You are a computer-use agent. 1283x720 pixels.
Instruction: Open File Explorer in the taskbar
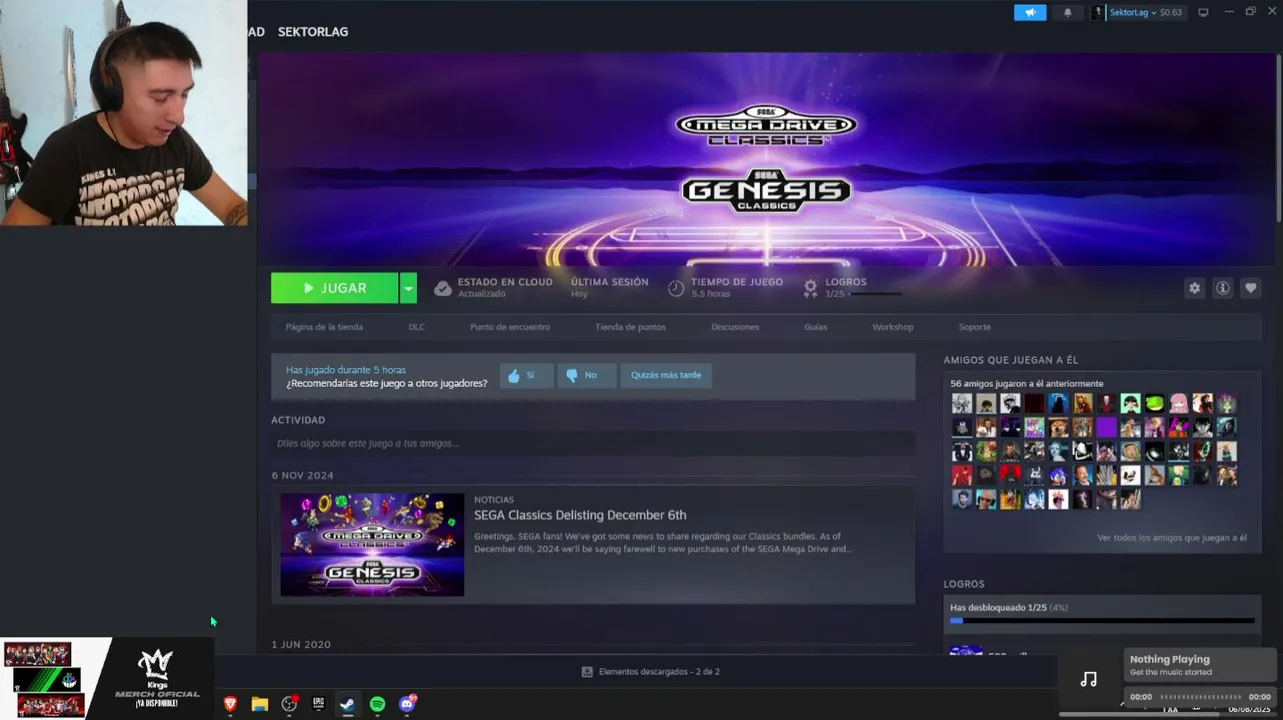260,704
